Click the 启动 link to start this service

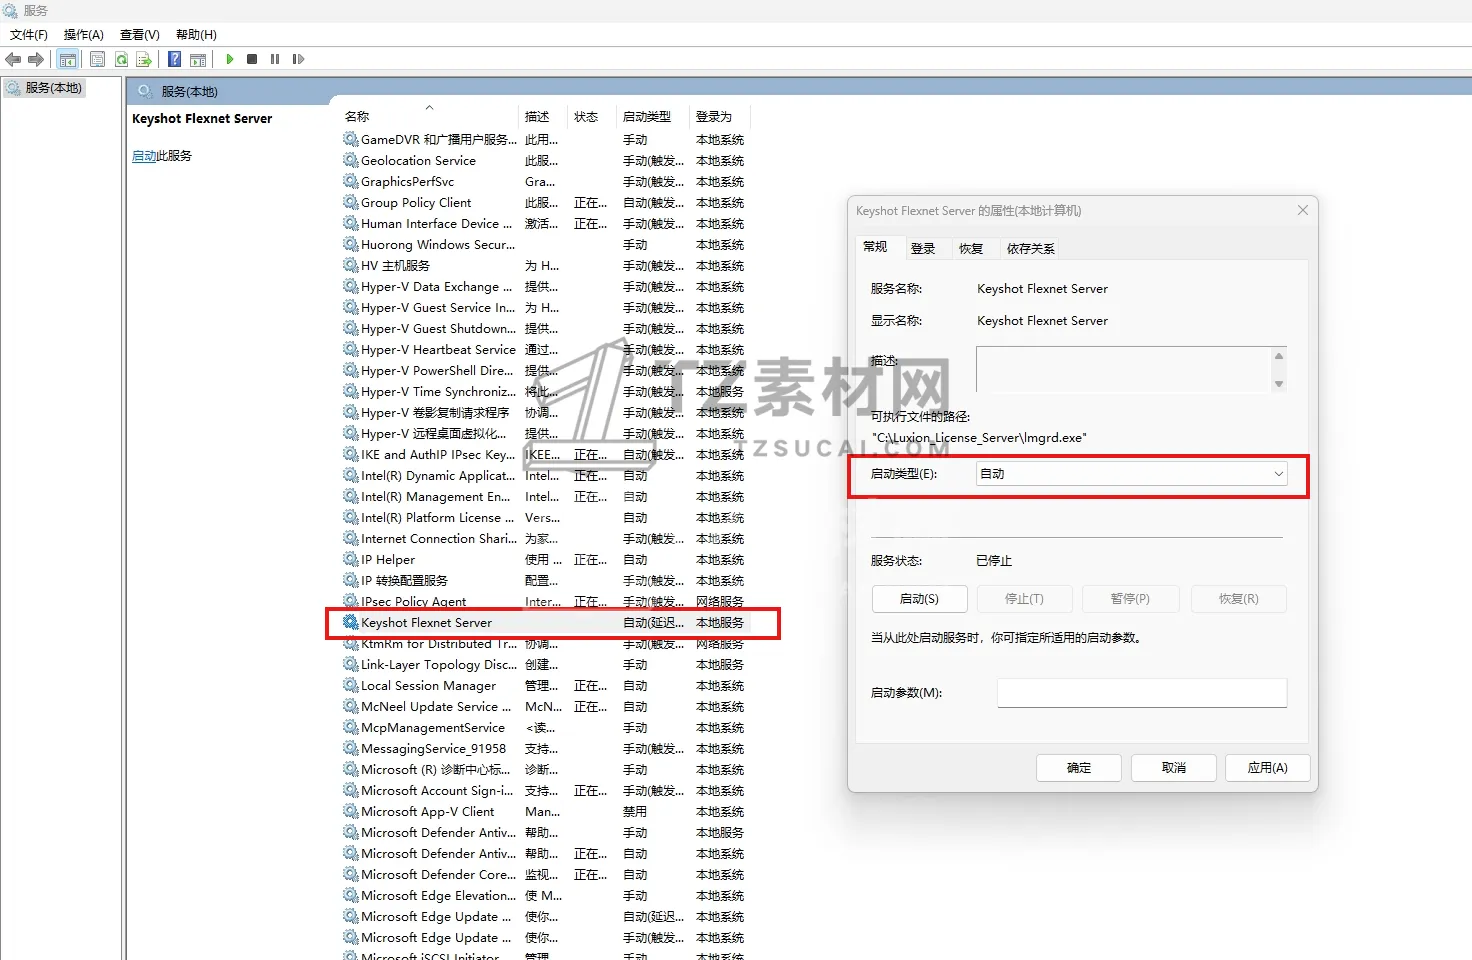pyautogui.click(x=144, y=156)
